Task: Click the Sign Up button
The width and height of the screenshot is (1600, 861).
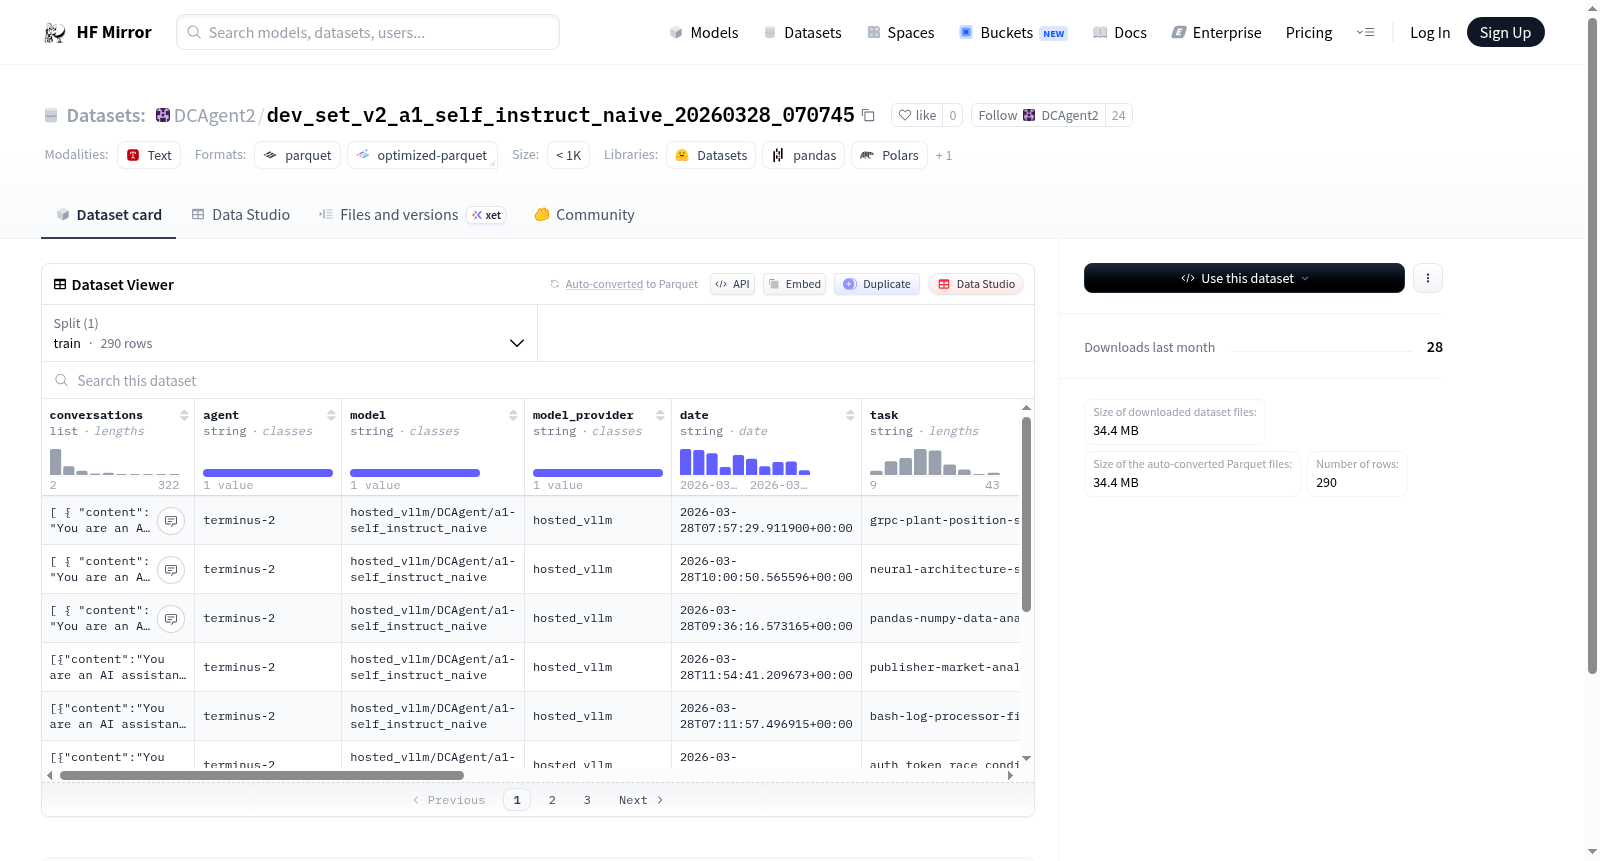Action: click(1505, 33)
